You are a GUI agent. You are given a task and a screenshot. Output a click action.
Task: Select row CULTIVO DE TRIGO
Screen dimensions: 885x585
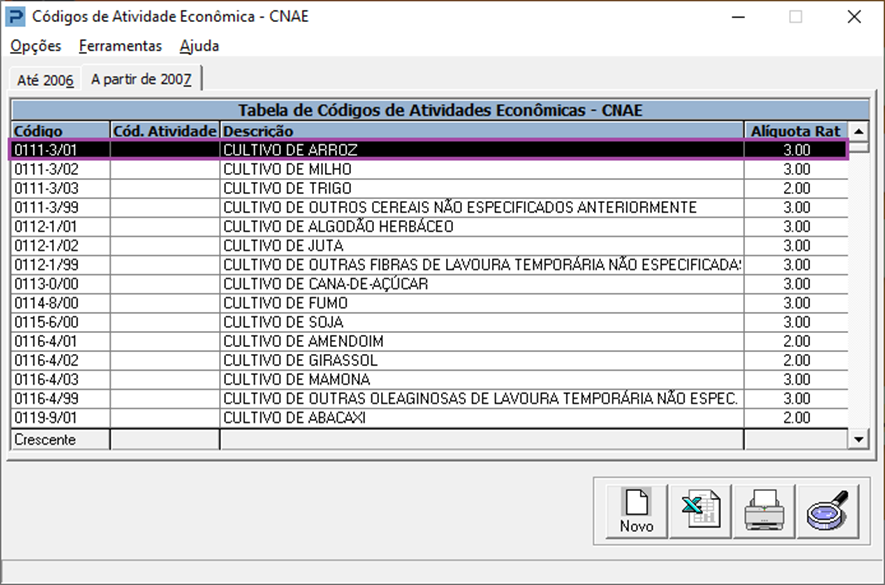(429, 188)
